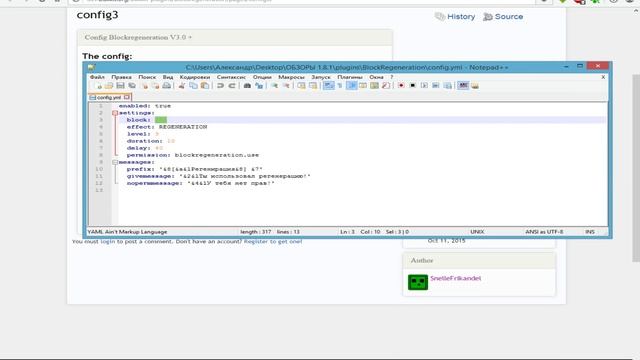Toggle the Indent Guide toolbar button

pos(351,86)
